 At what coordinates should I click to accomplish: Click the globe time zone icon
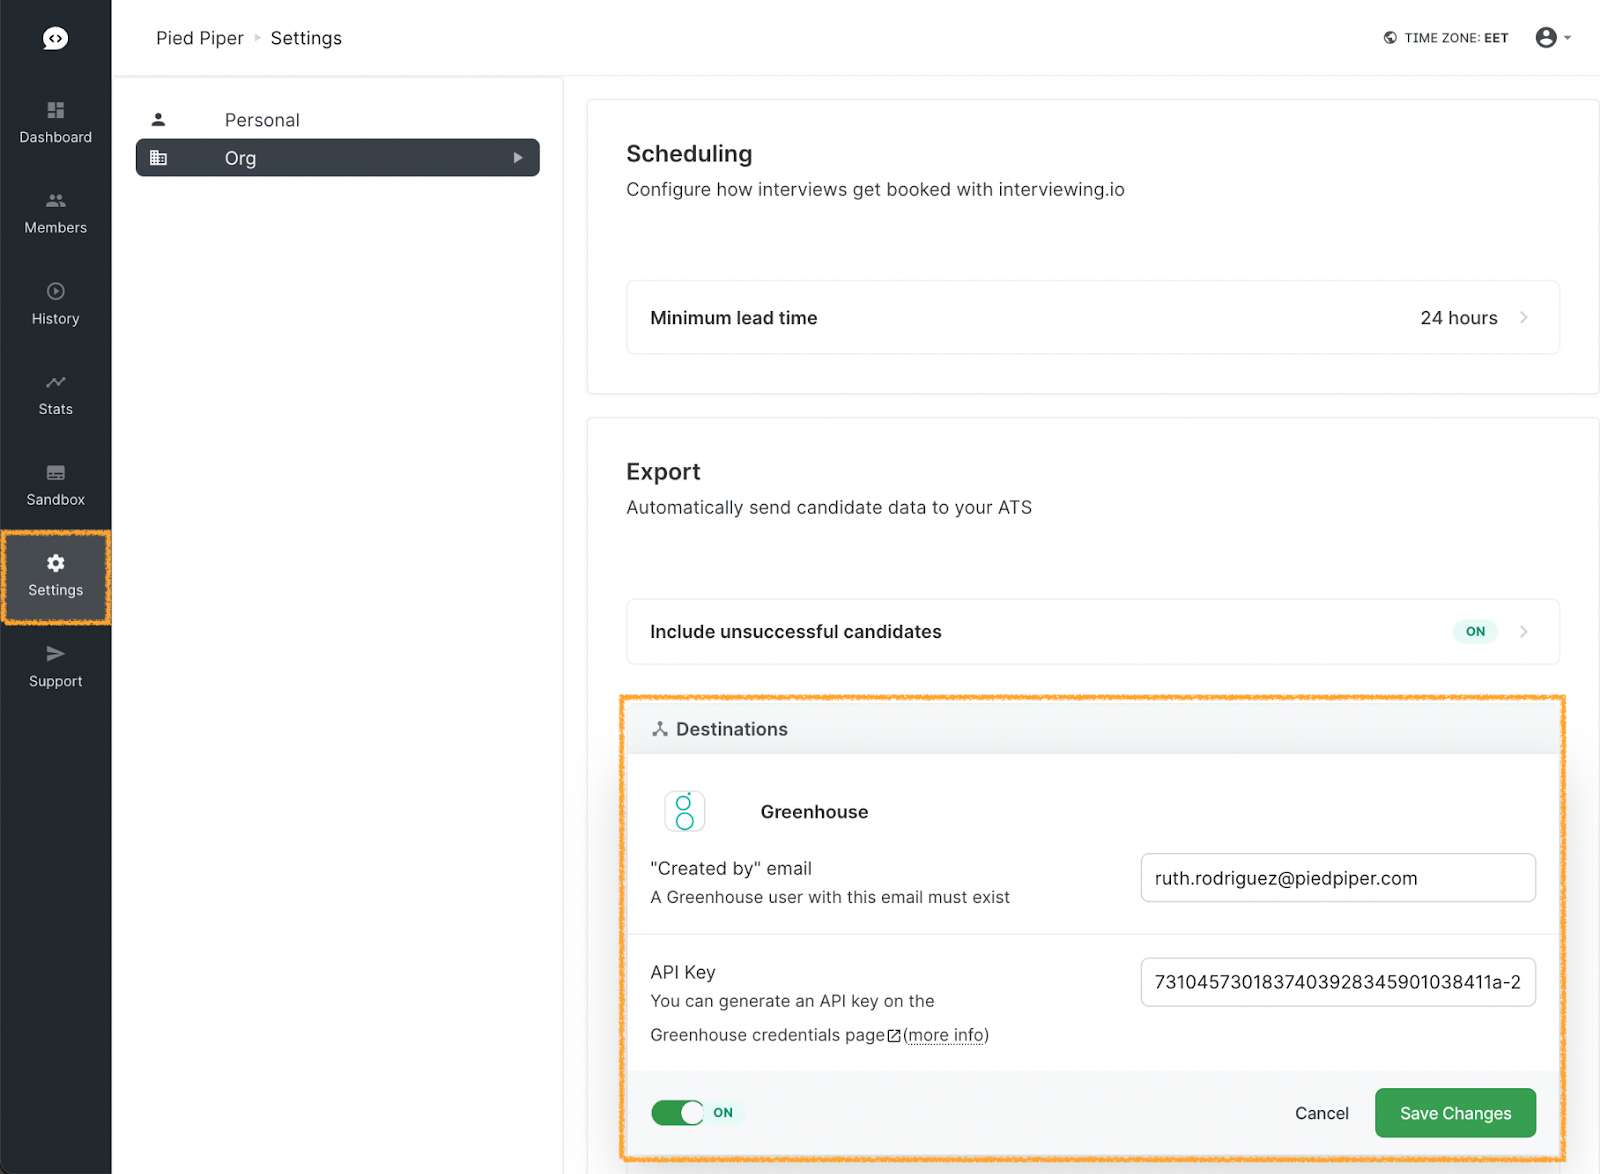pyautogui.click(x=1390, y=38)
